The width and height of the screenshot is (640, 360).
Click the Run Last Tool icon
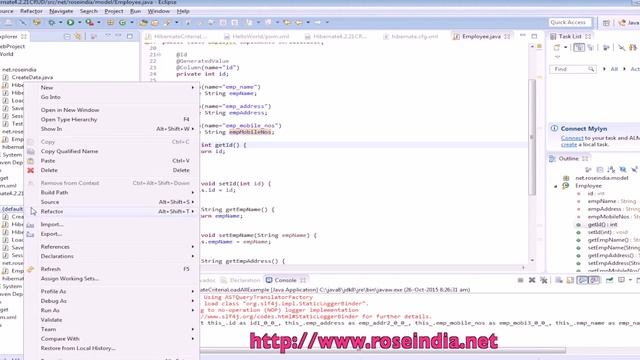click(x=89, y=22)
